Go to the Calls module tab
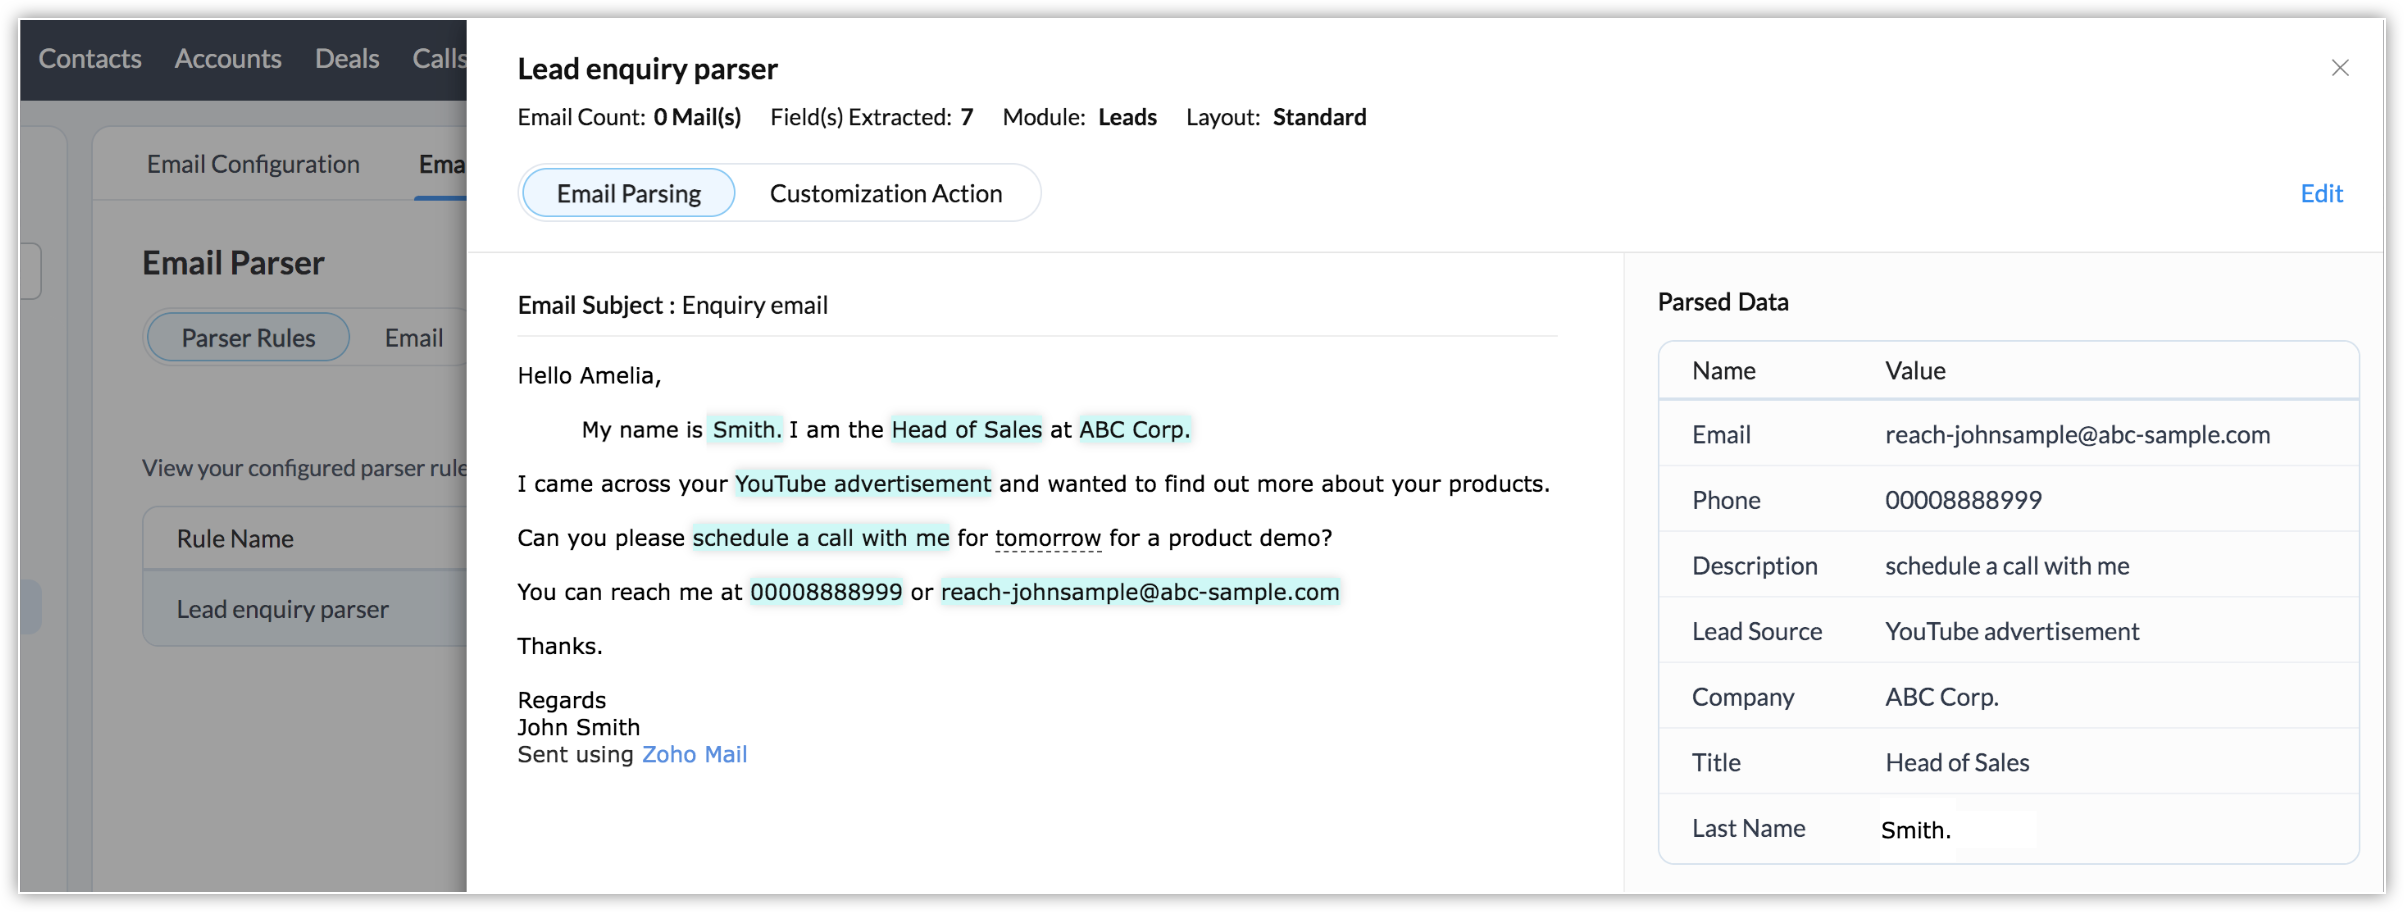 coord(439,59)
